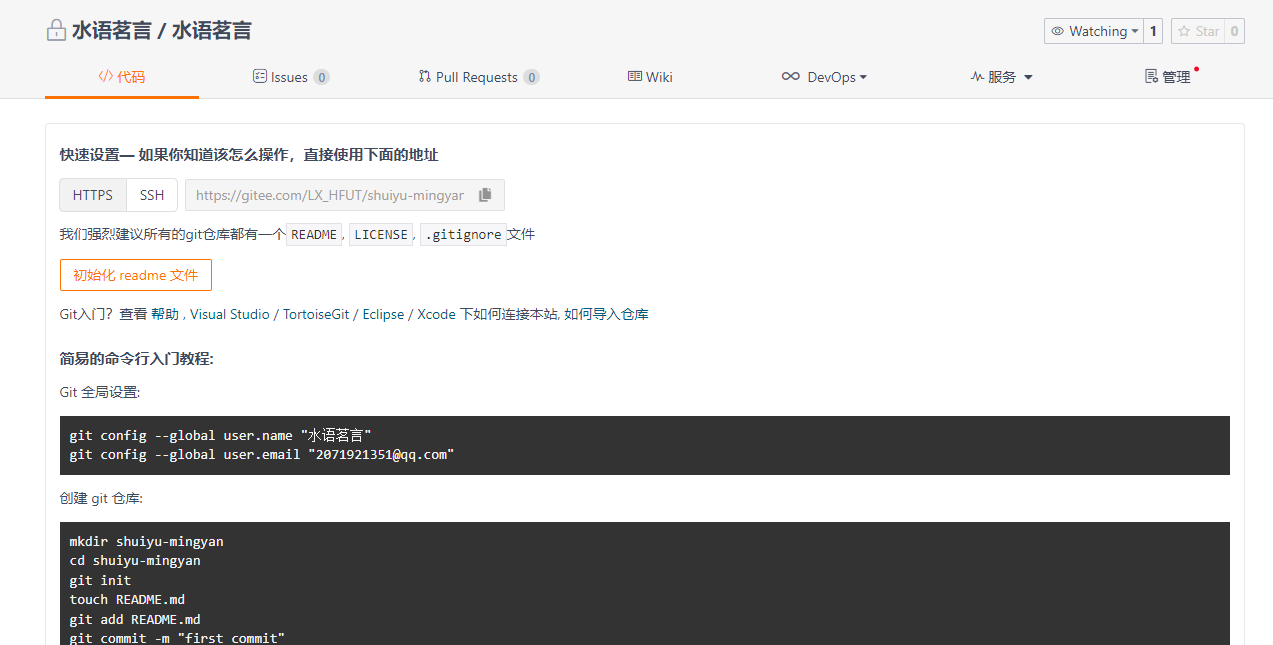The width and height of the screenshot is (1273, 645).
Task: Click the star icon in the Star button
Action: (1184, 31)
